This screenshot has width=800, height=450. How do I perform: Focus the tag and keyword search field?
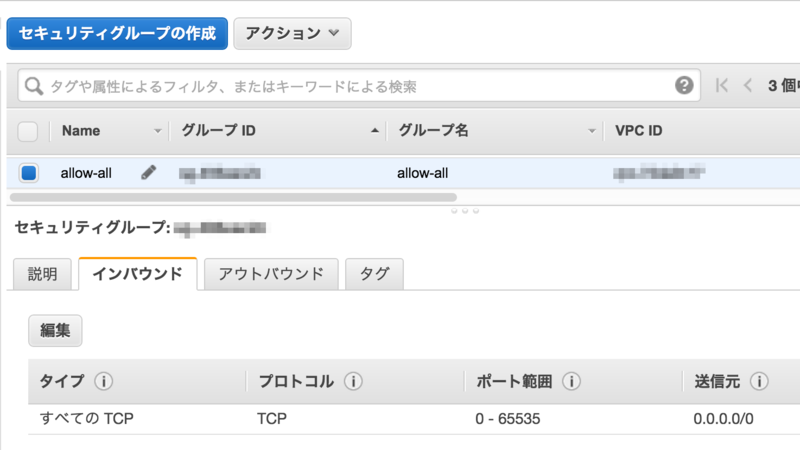click(x=350, y=86)
